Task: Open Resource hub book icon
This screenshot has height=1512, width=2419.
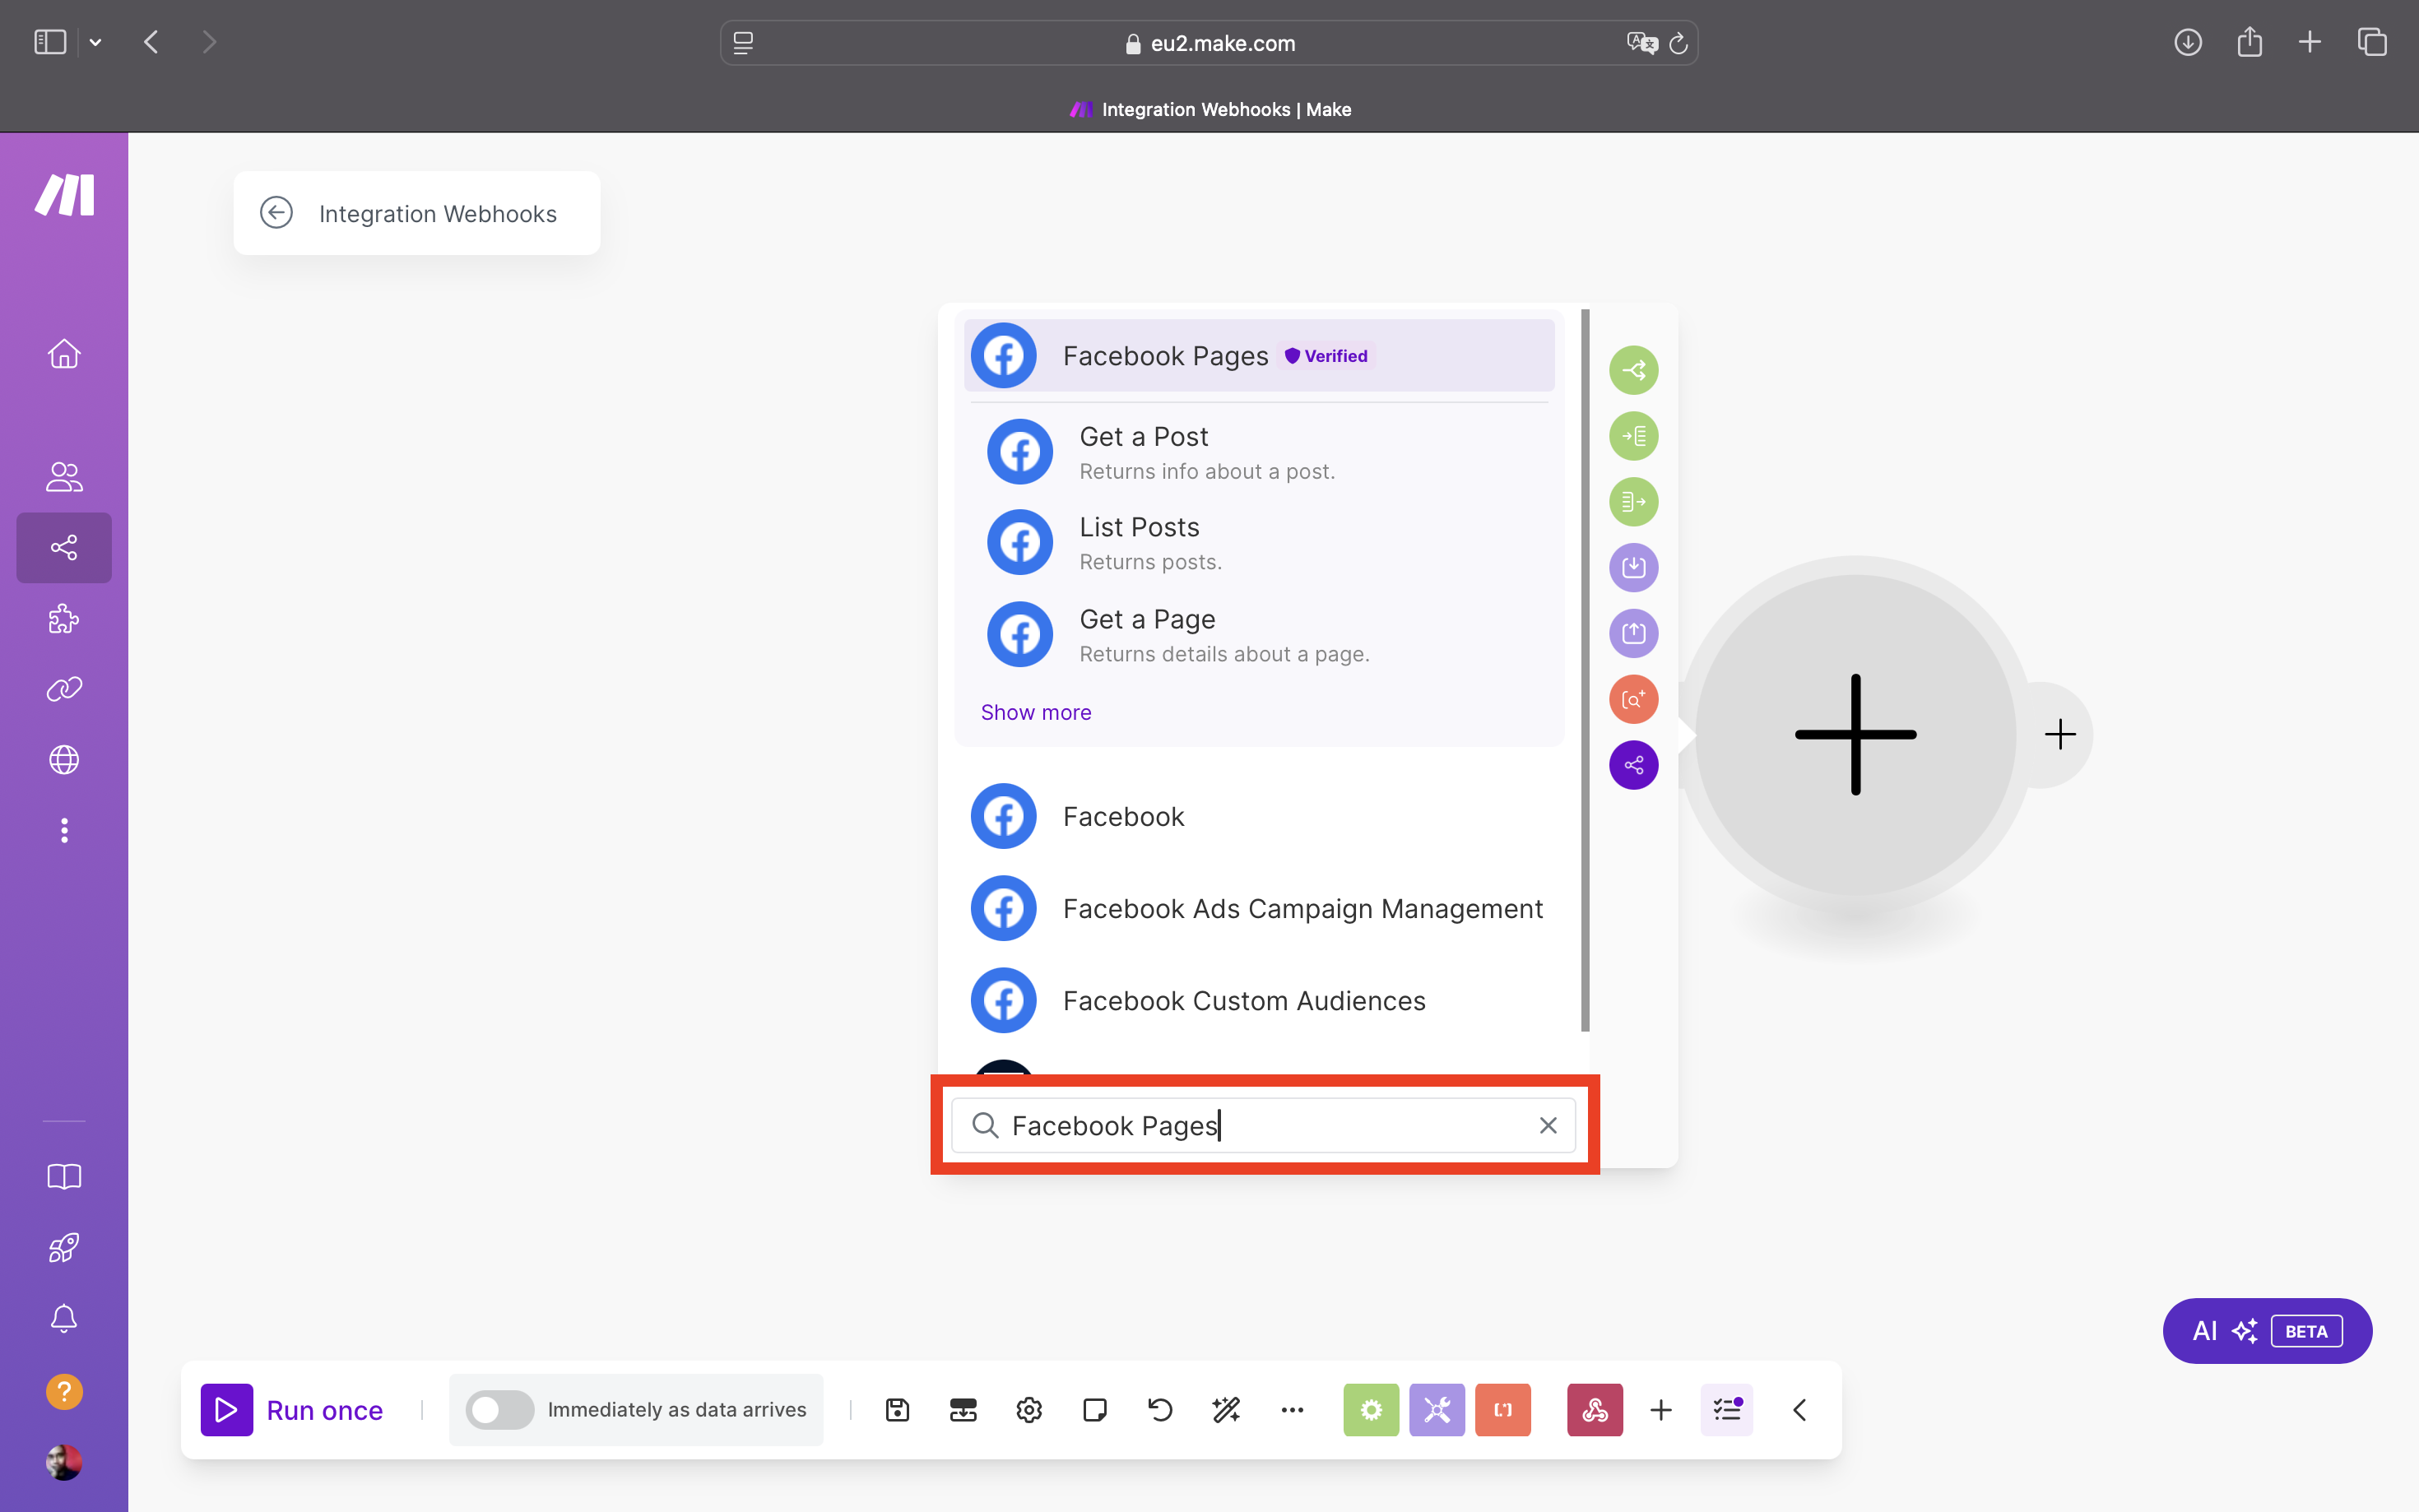Action: click(64, 1177)
